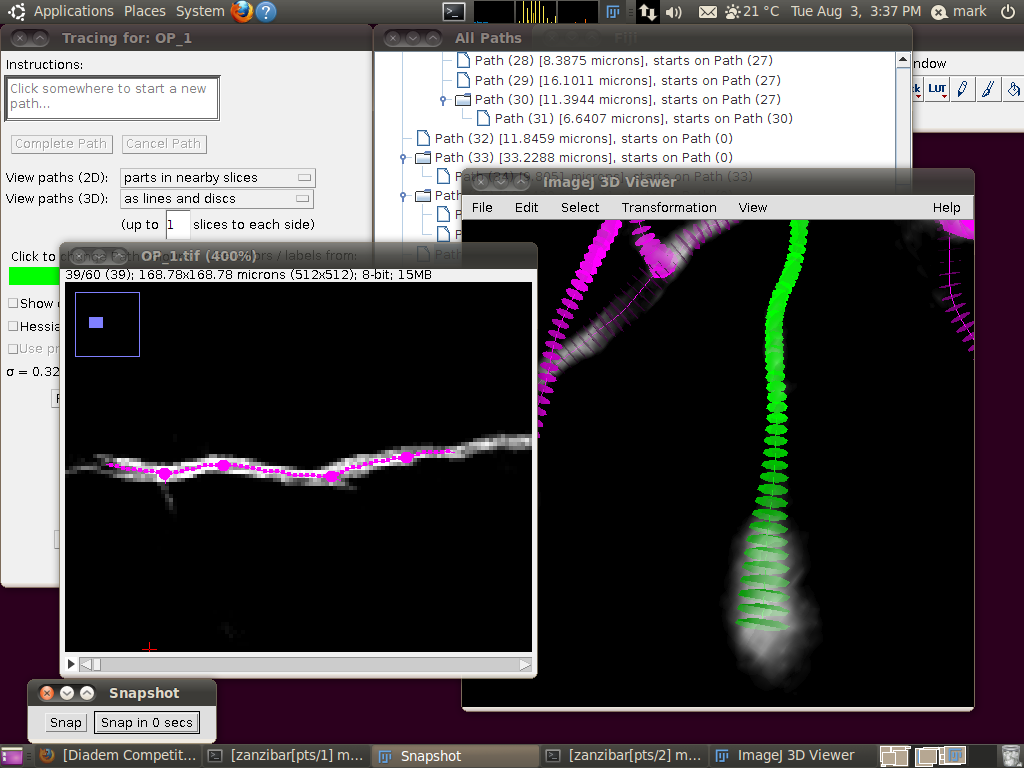The image size is (1024, 768).
Task: Collapse the Path (30) tree node
Action: (443, 100)
